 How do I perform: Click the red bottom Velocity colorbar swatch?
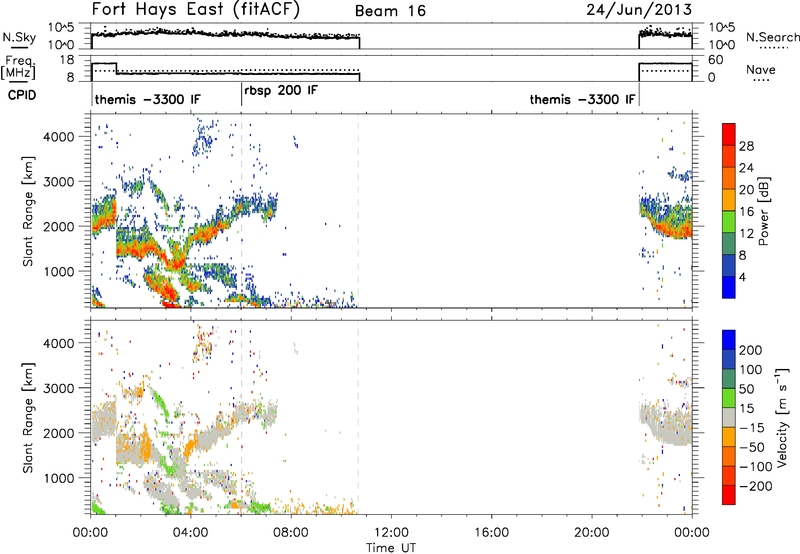click(729, 494)
